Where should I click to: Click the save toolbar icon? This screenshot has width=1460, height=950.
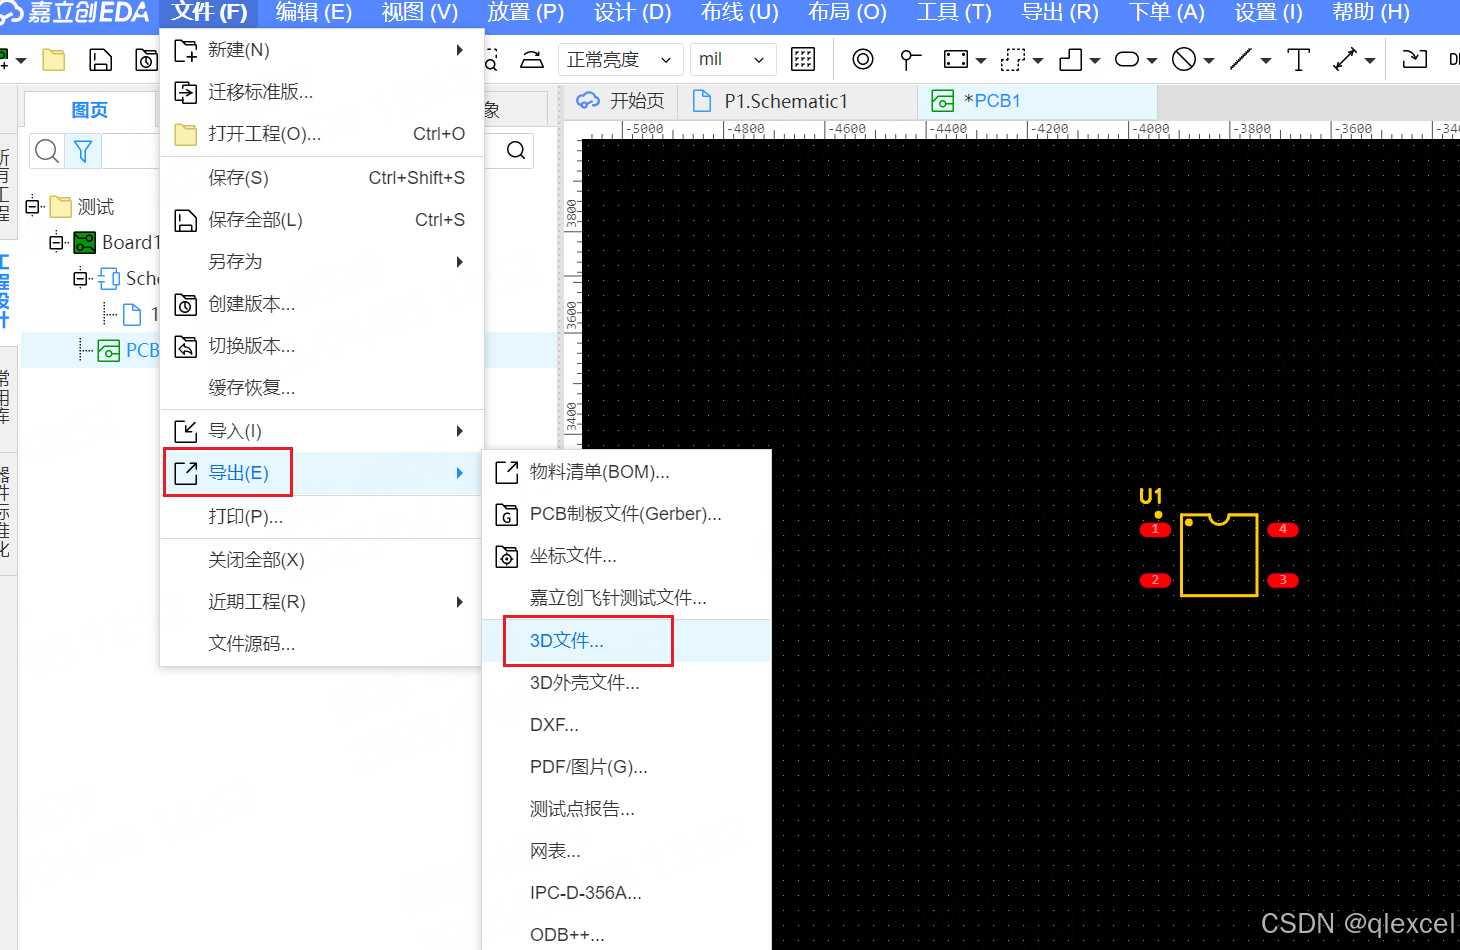point(100,60)
